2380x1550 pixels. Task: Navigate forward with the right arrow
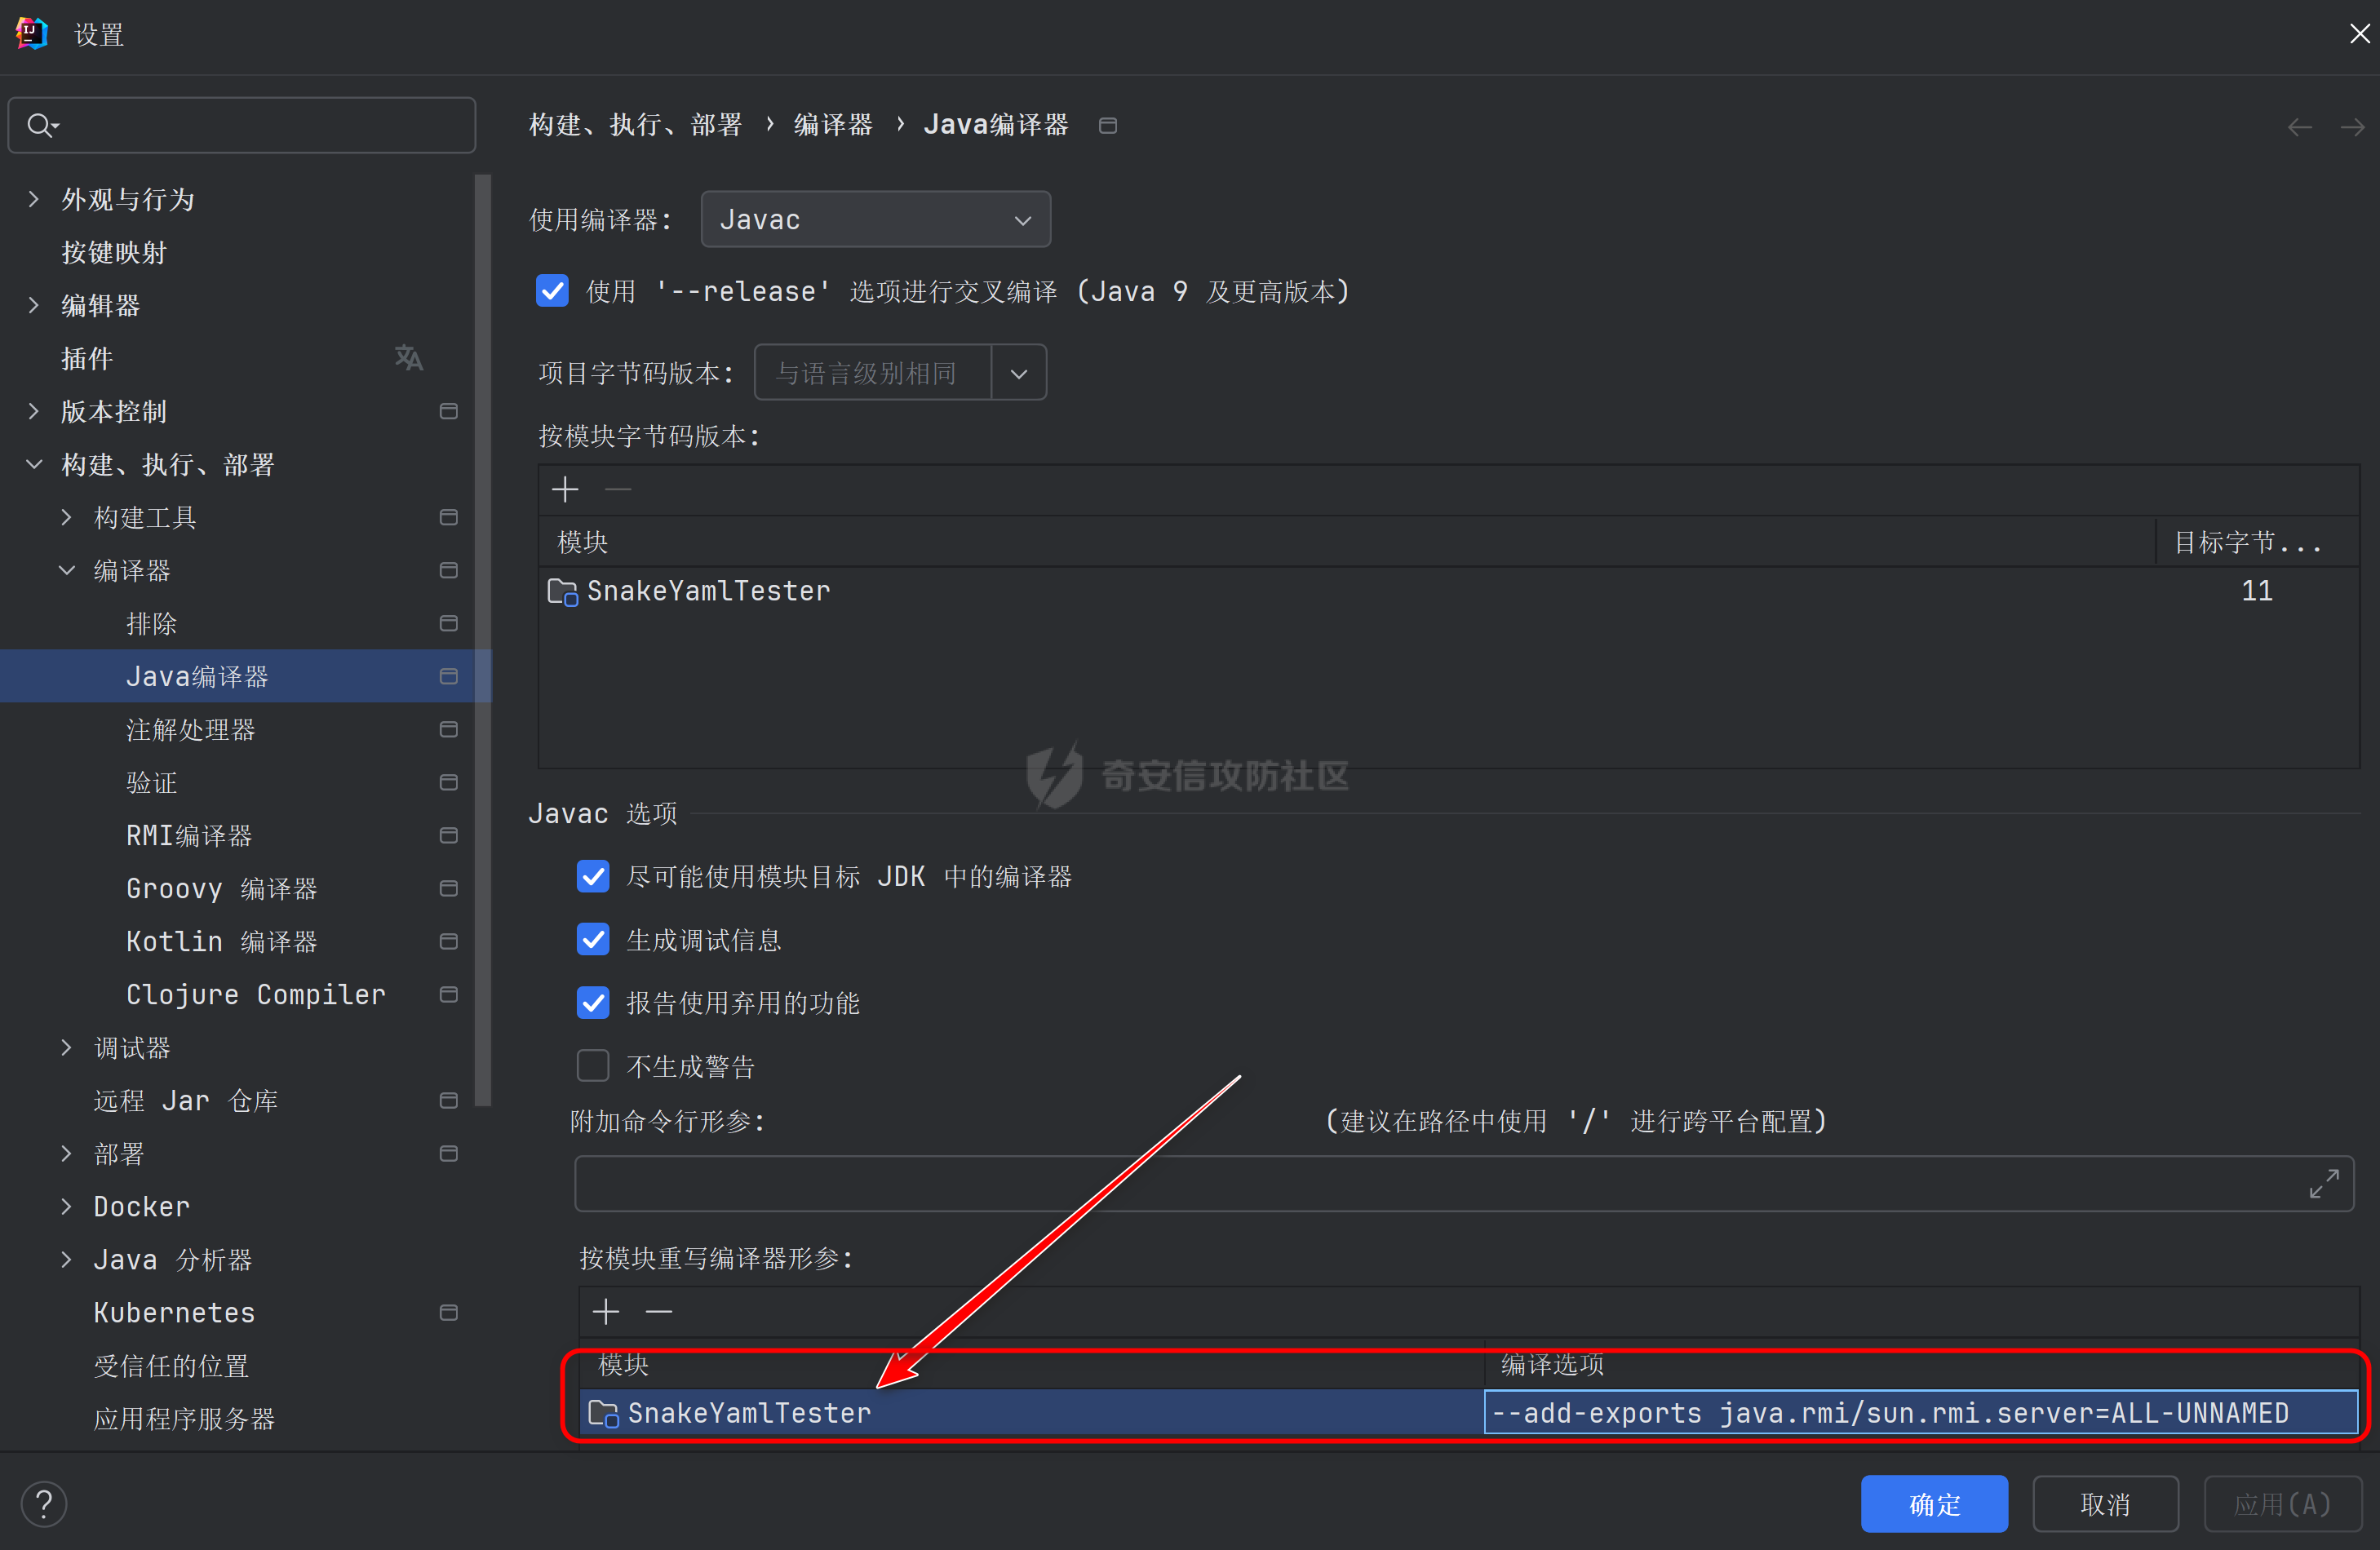pyautogui.click(x=2353, y=127)
